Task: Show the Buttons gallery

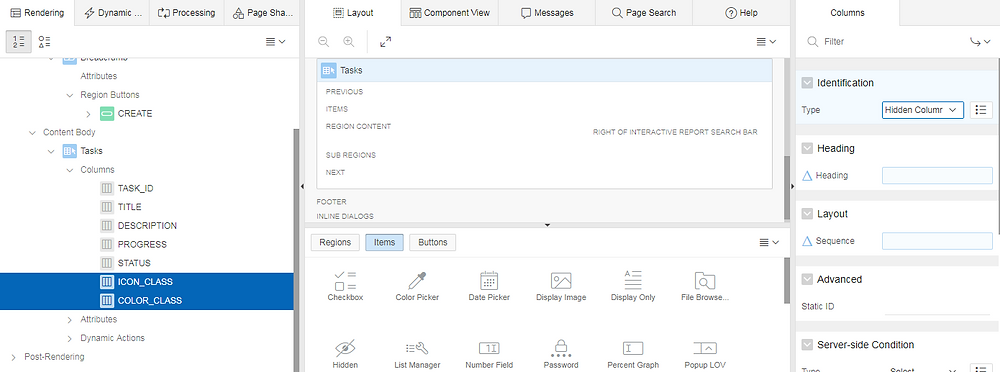Action: [432, 242]
